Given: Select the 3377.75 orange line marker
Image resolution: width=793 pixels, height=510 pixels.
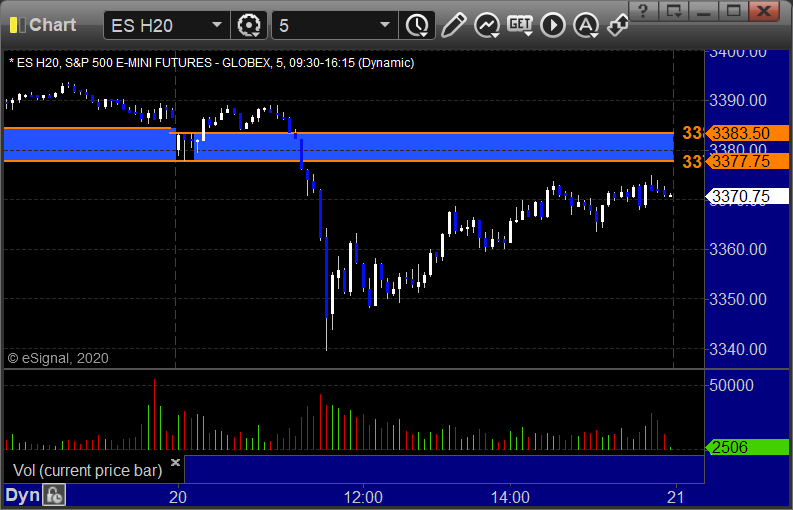Looking at the screenshot, I should click(x=747, y=161).
